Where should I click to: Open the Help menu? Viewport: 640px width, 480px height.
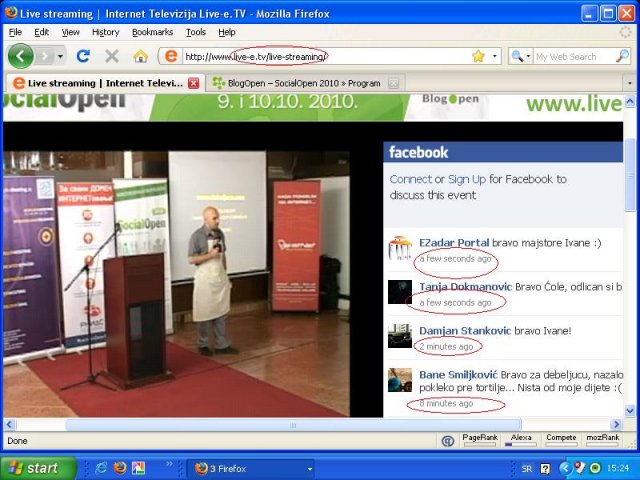227,32
